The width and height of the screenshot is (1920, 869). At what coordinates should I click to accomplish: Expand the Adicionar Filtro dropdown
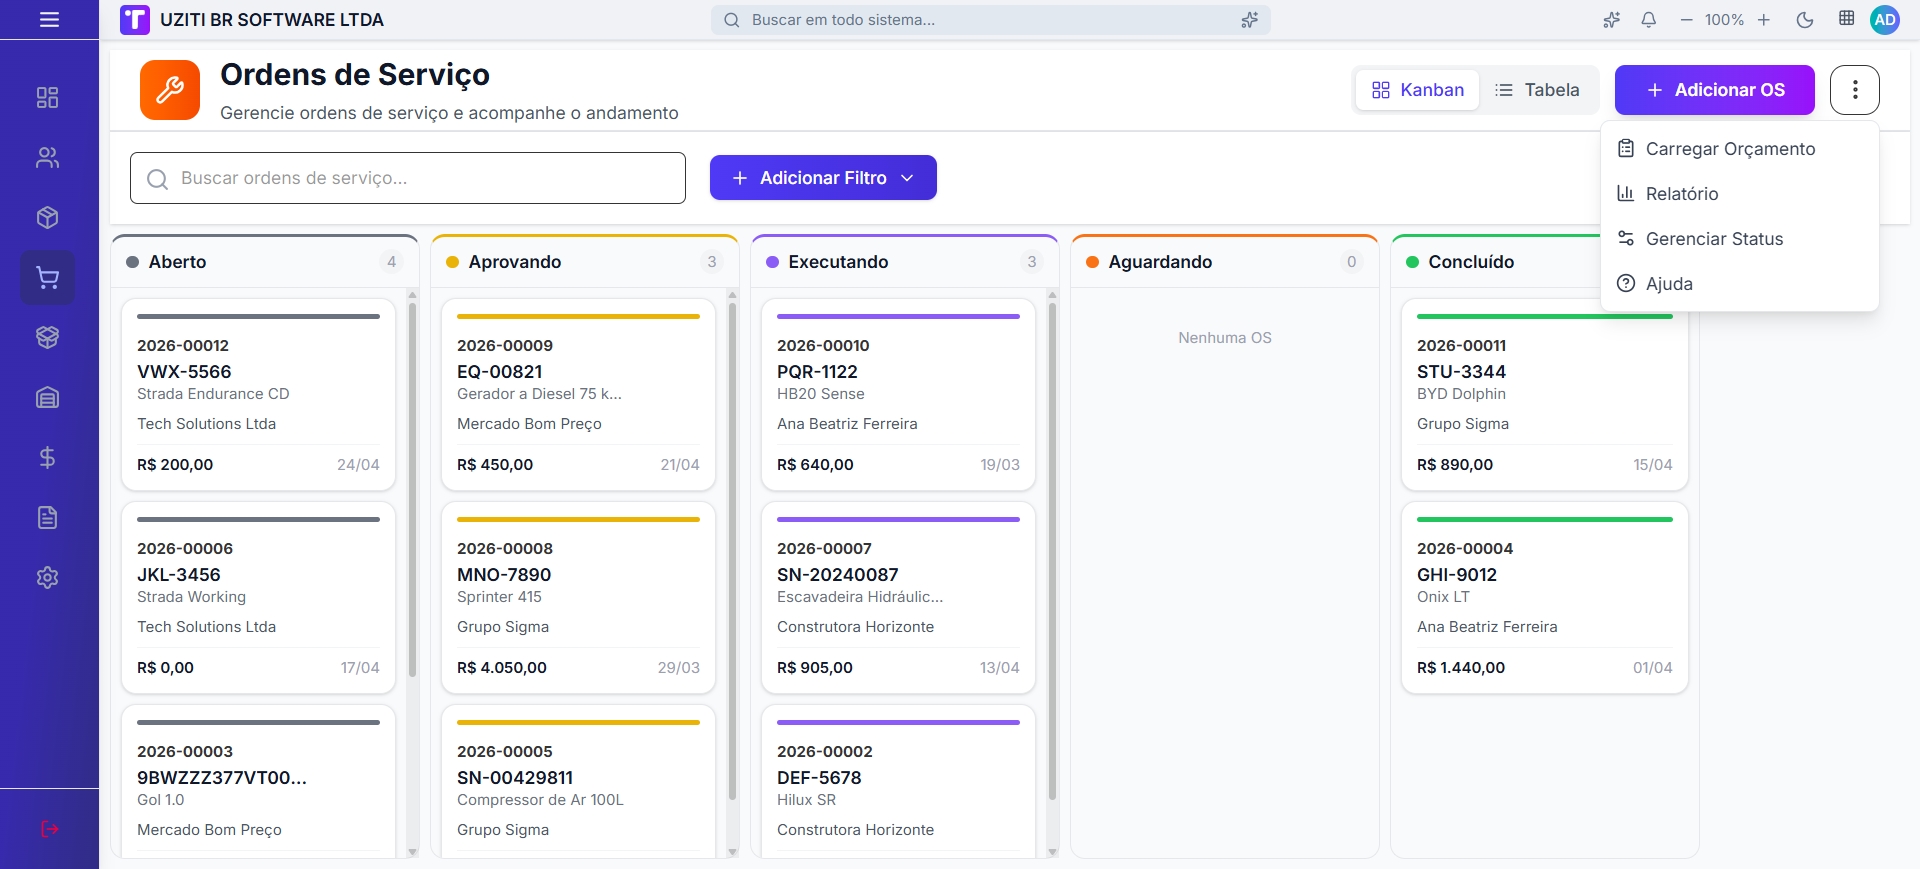[x=823, y=178]
